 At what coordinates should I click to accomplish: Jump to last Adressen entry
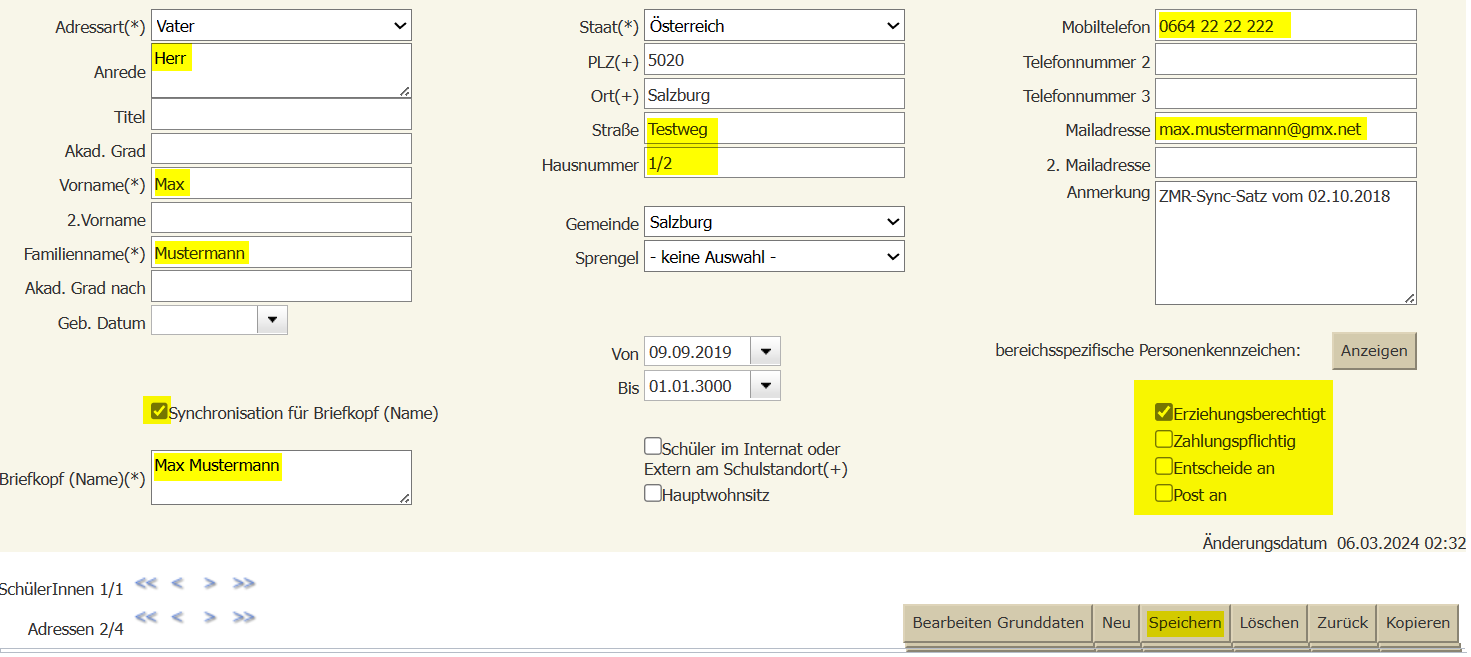point(243,617)
